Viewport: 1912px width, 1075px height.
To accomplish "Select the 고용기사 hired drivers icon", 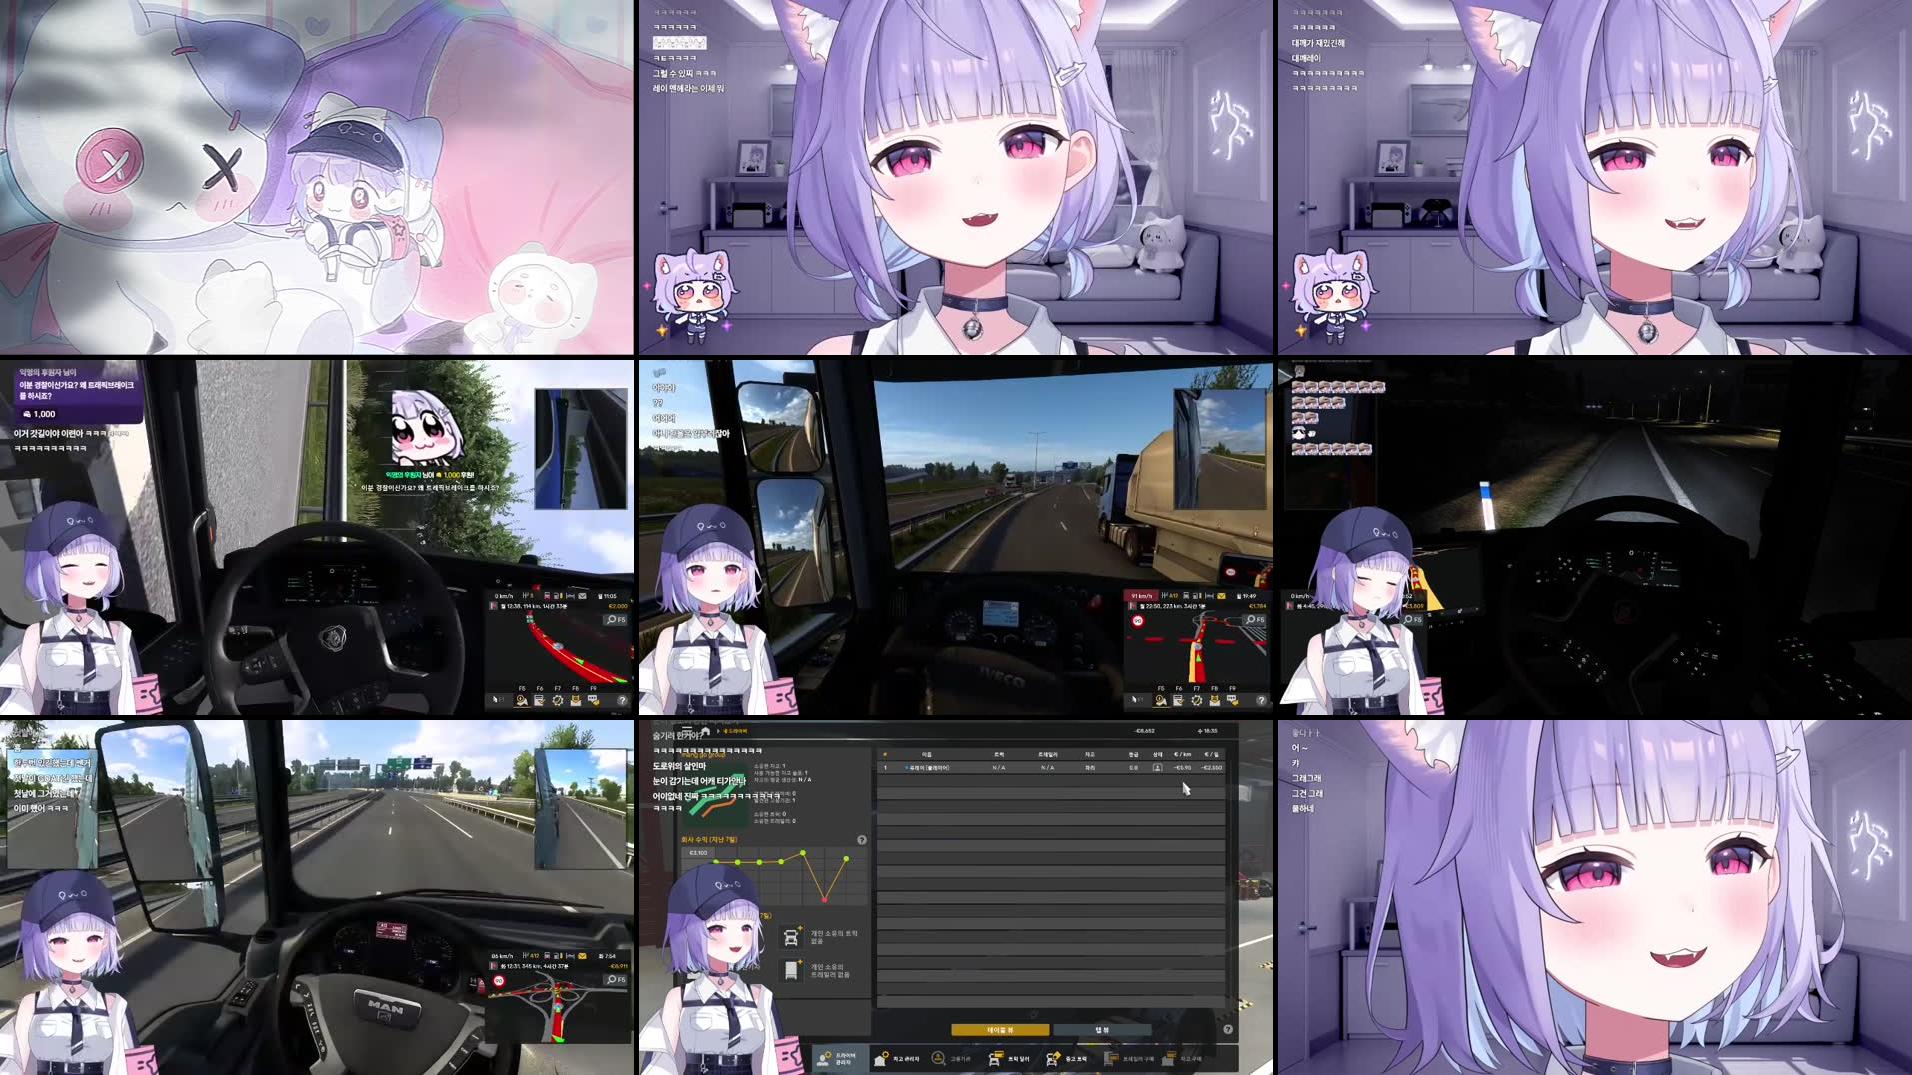I will pos(938,1058).
